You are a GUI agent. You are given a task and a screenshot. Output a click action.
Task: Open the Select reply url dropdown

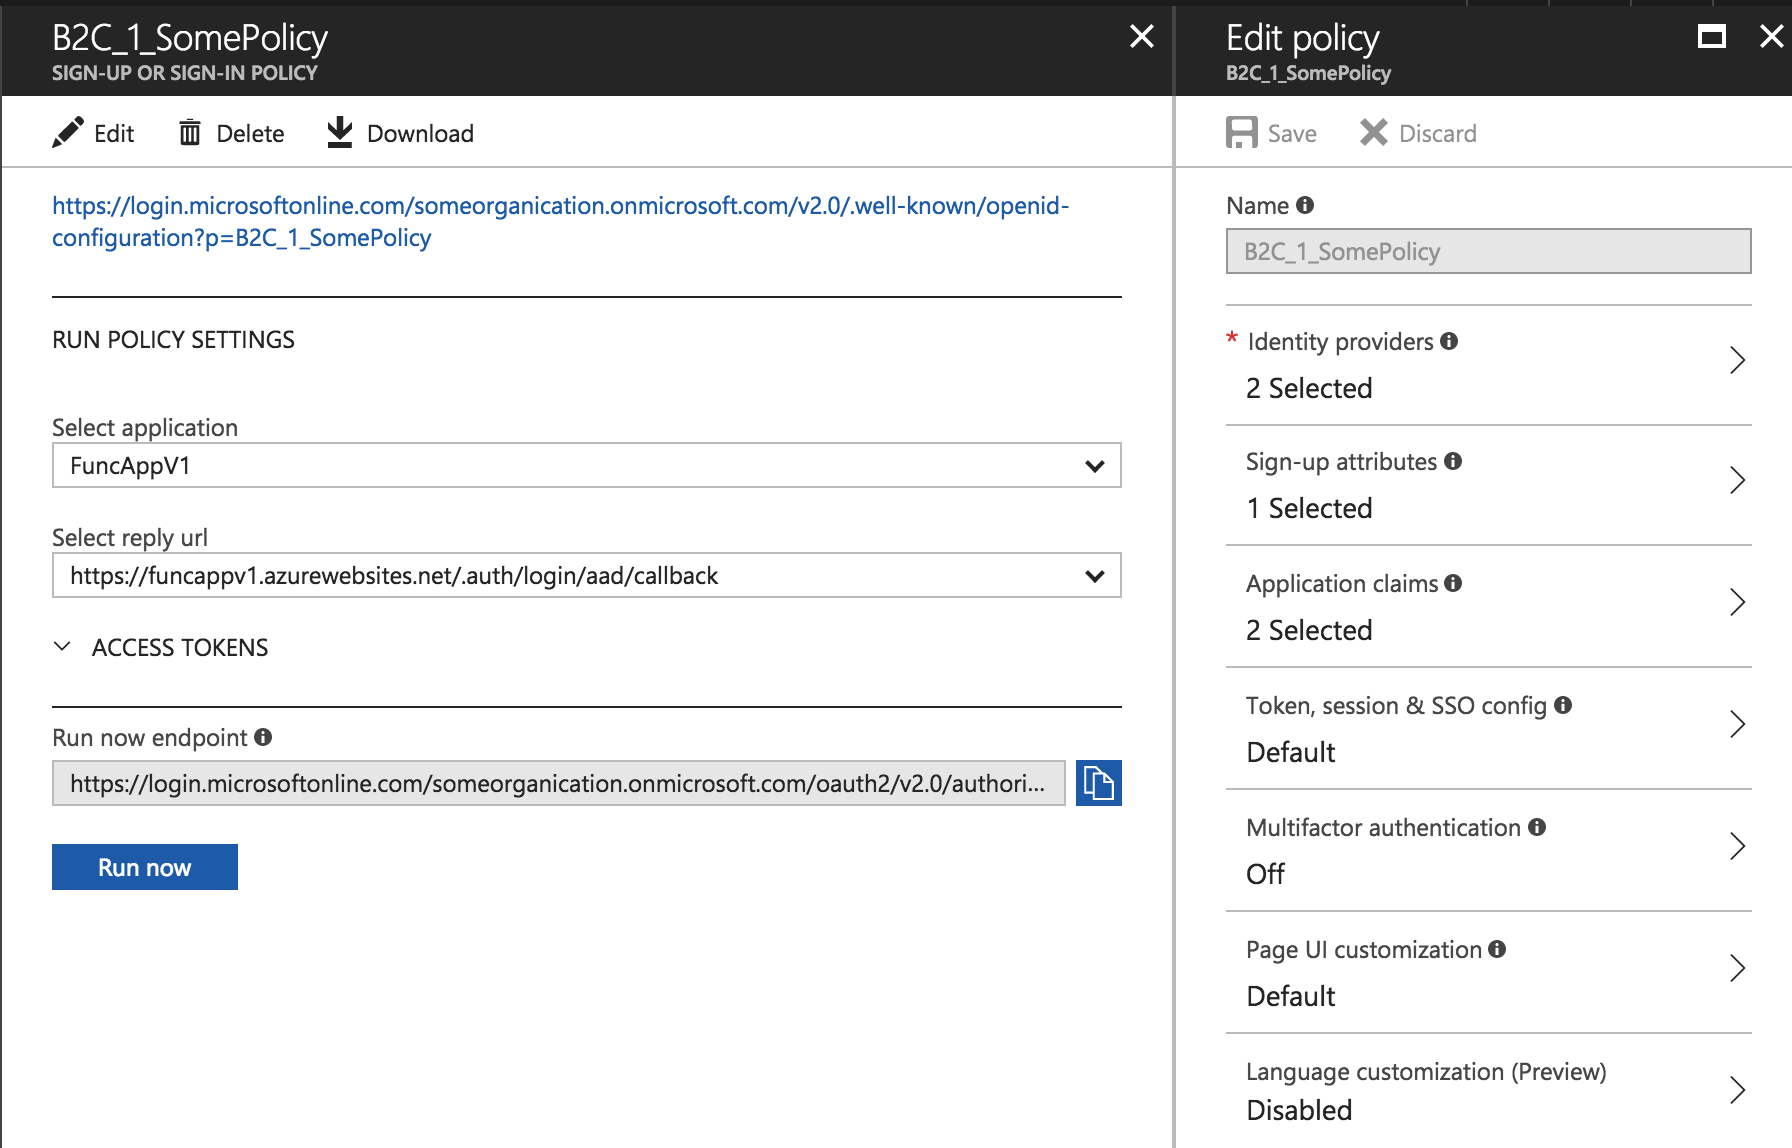pos(587,575)
